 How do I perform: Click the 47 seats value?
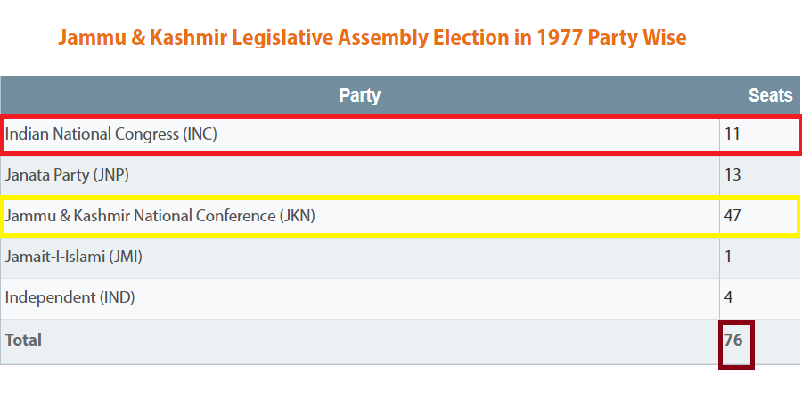pos(732,215)
